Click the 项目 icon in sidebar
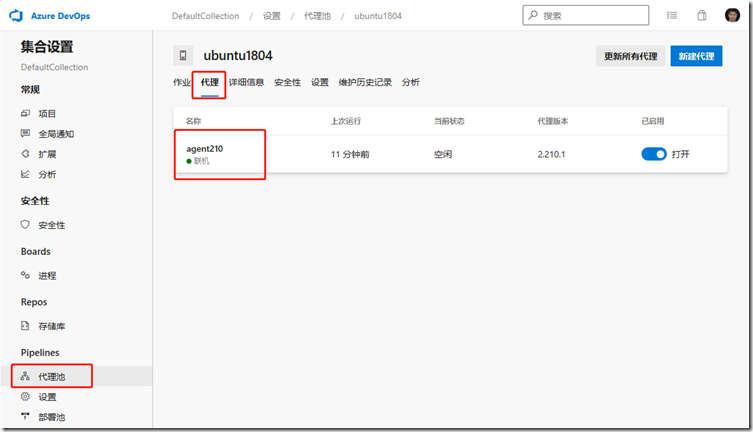The width and height of the screenshot is (753, 432). [25, 113]
